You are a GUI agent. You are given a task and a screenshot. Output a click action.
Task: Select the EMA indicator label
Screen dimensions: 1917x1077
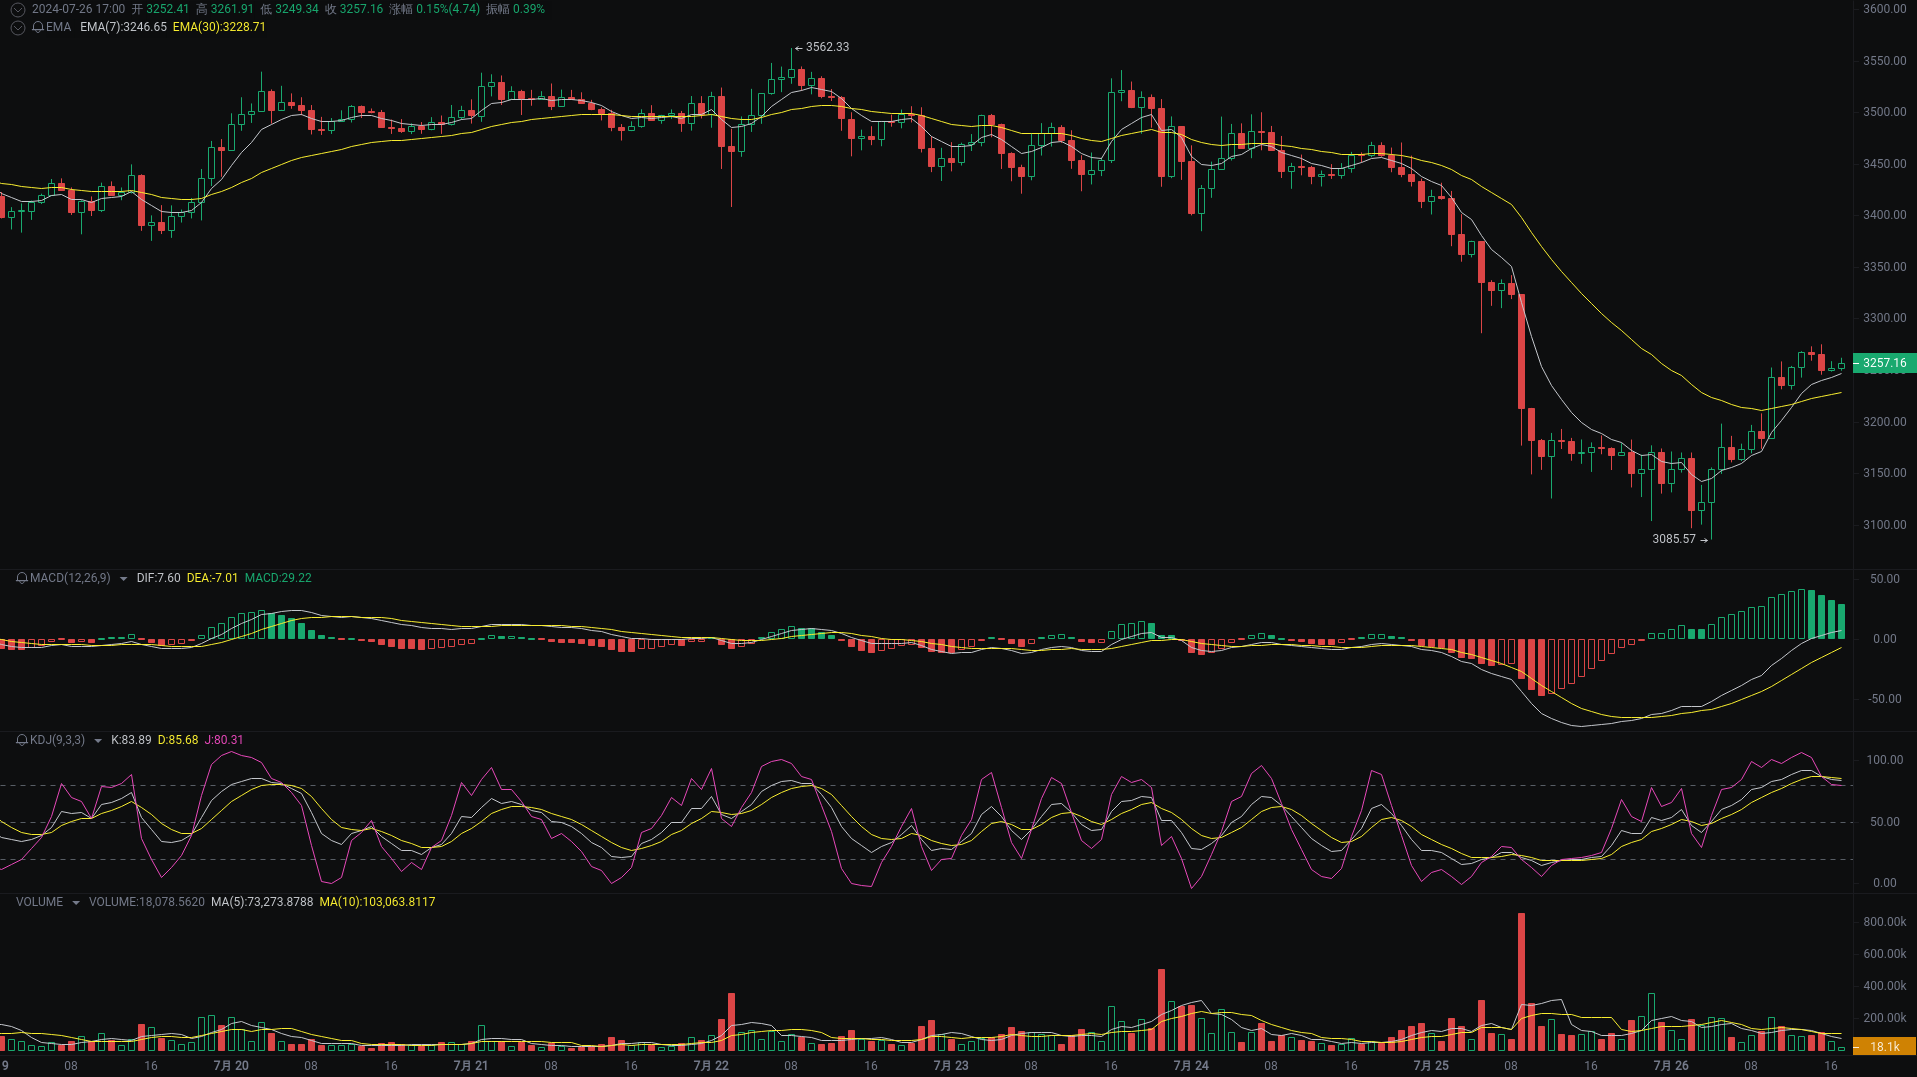tap(58, 27)
